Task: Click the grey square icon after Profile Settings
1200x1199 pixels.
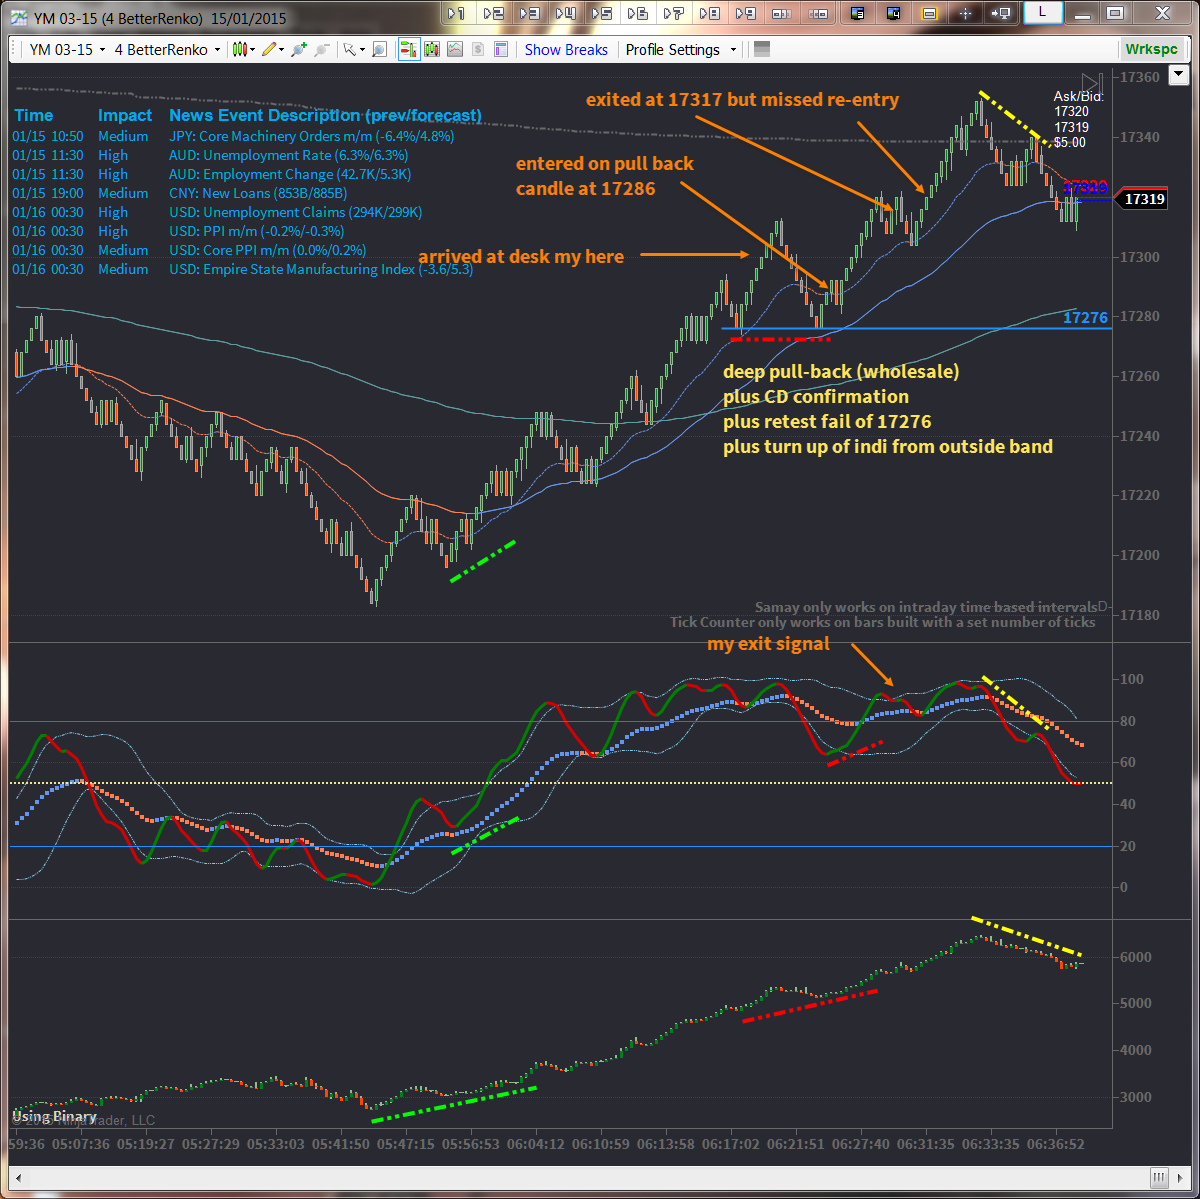Action: [762, 49]
